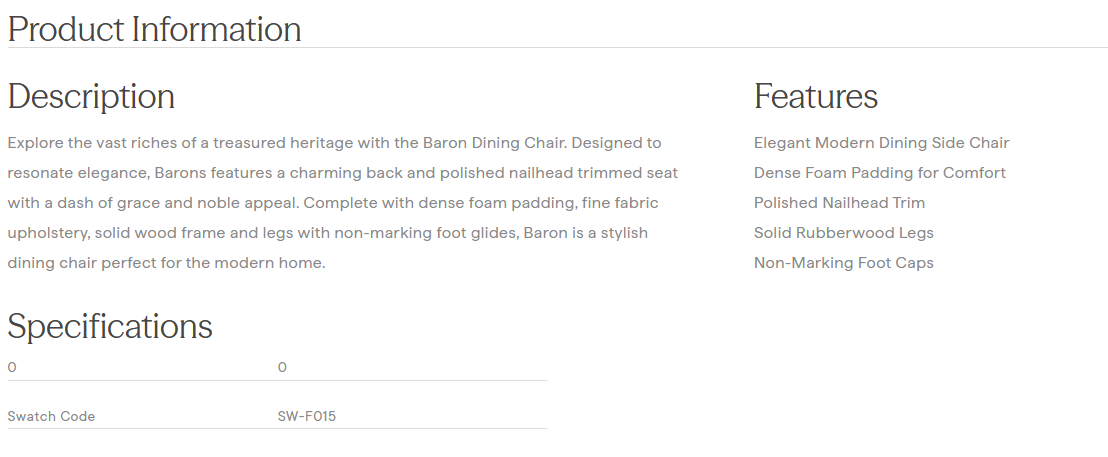
Task: Click the SW-F015 swatch code value
Action: (306, 416)
